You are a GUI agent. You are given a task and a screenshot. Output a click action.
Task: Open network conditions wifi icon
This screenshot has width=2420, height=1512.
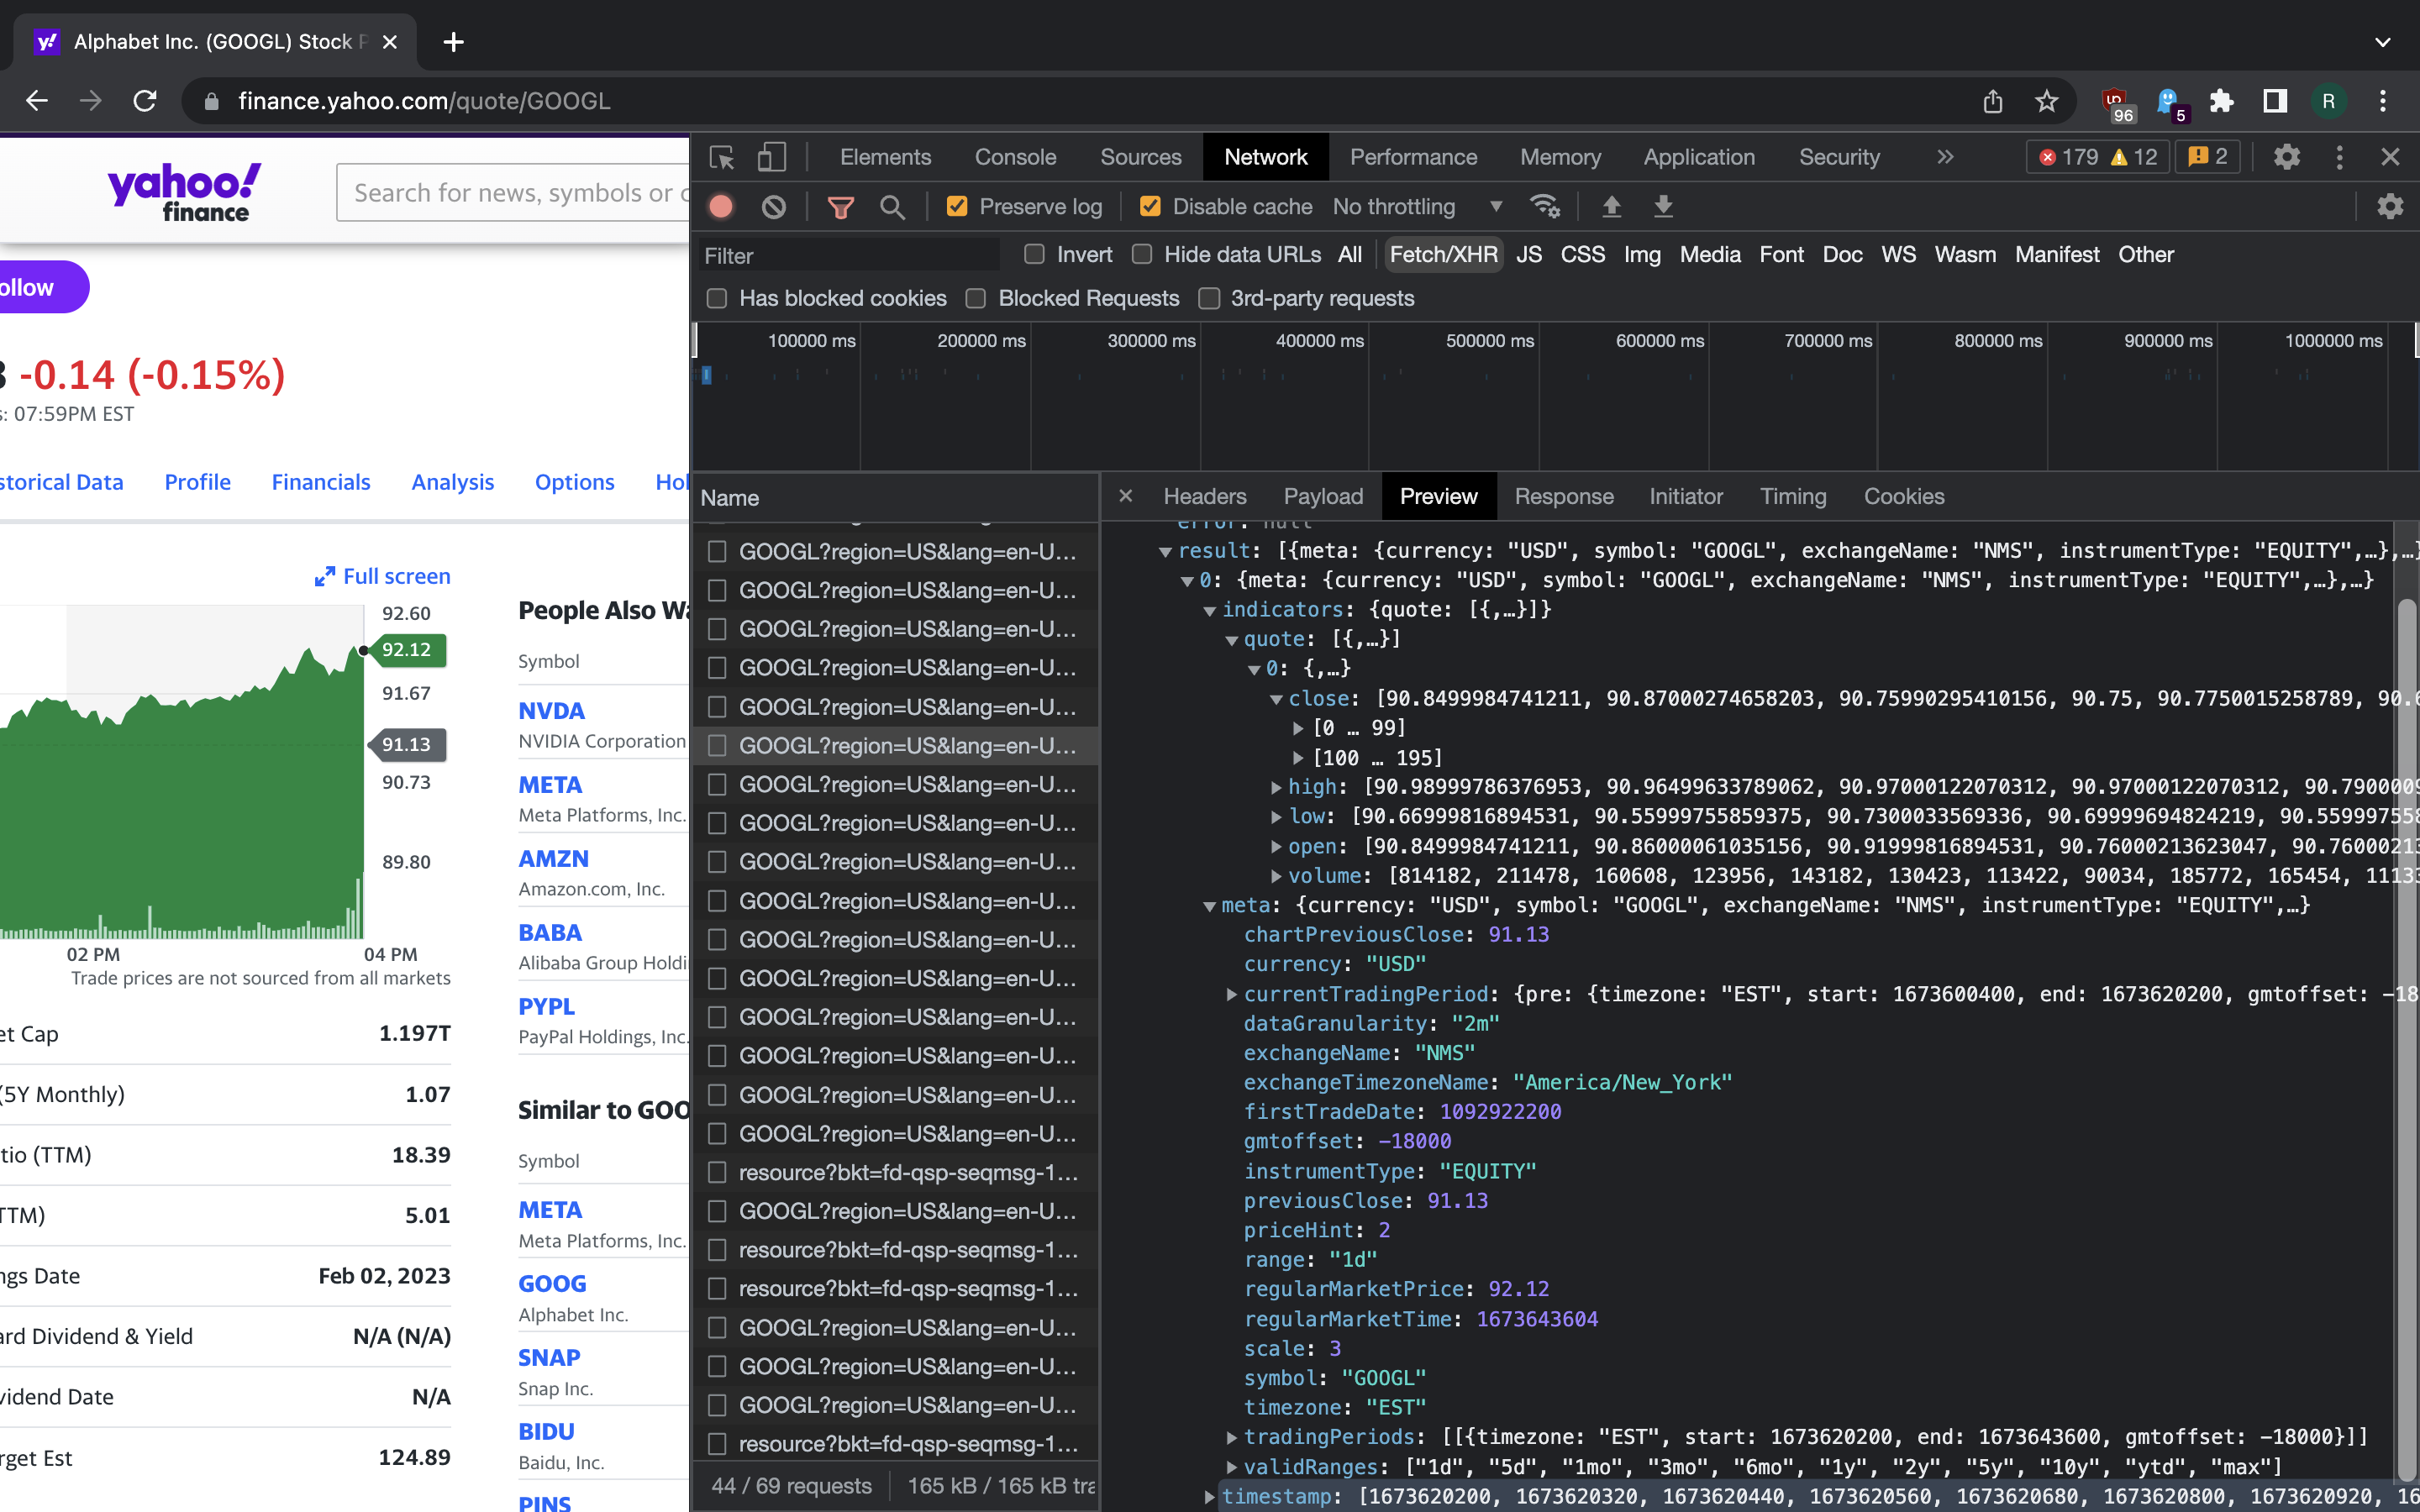pos(1545,207)
